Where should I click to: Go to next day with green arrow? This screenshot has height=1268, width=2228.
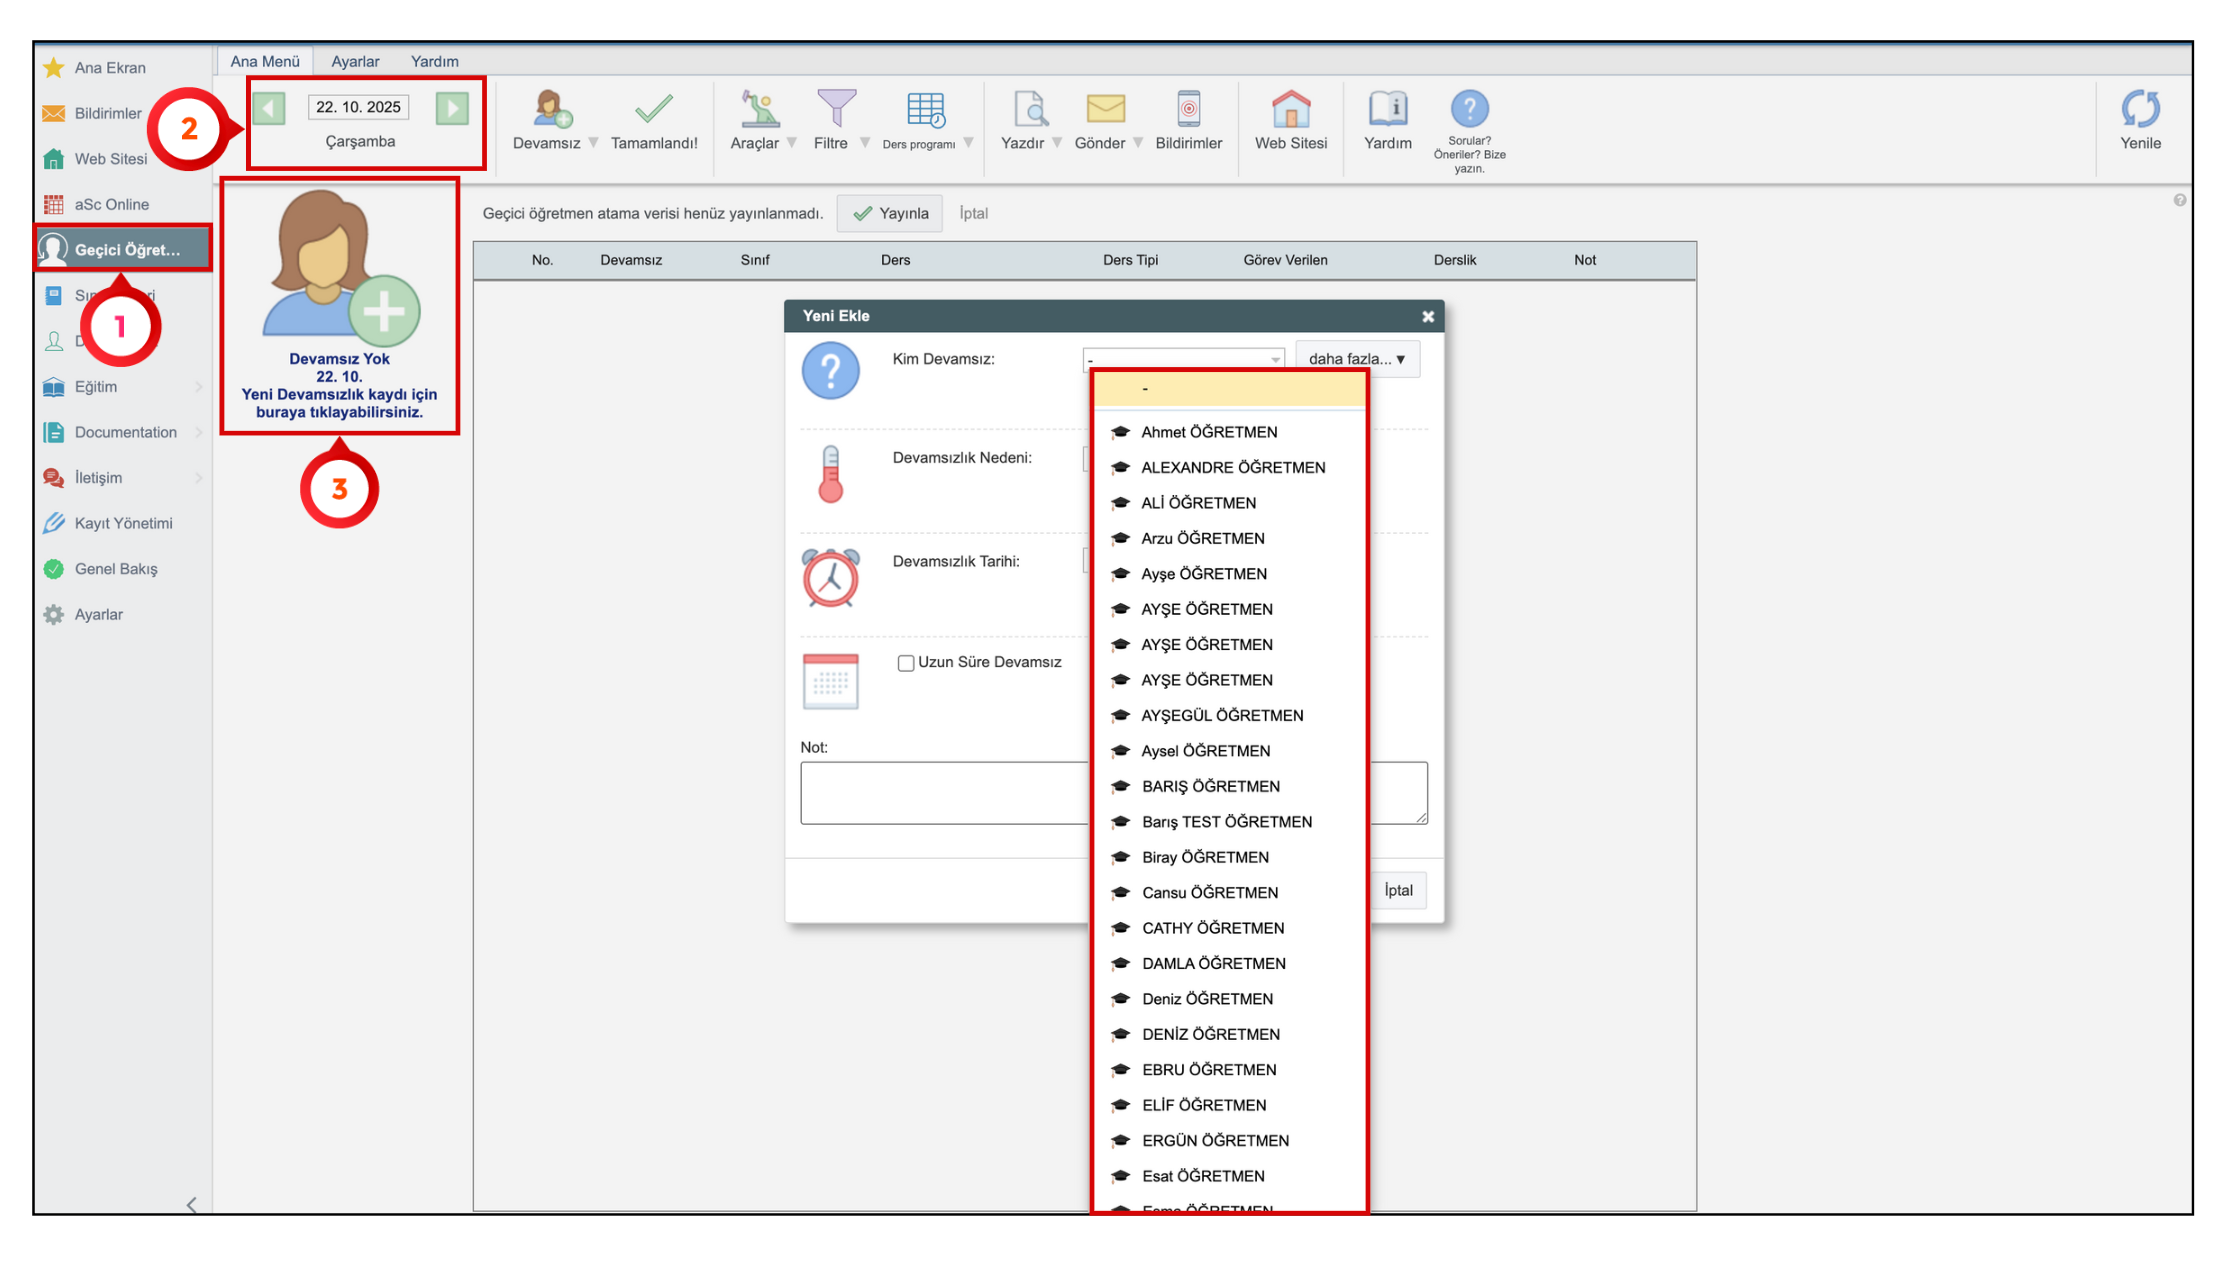[452, 108]
